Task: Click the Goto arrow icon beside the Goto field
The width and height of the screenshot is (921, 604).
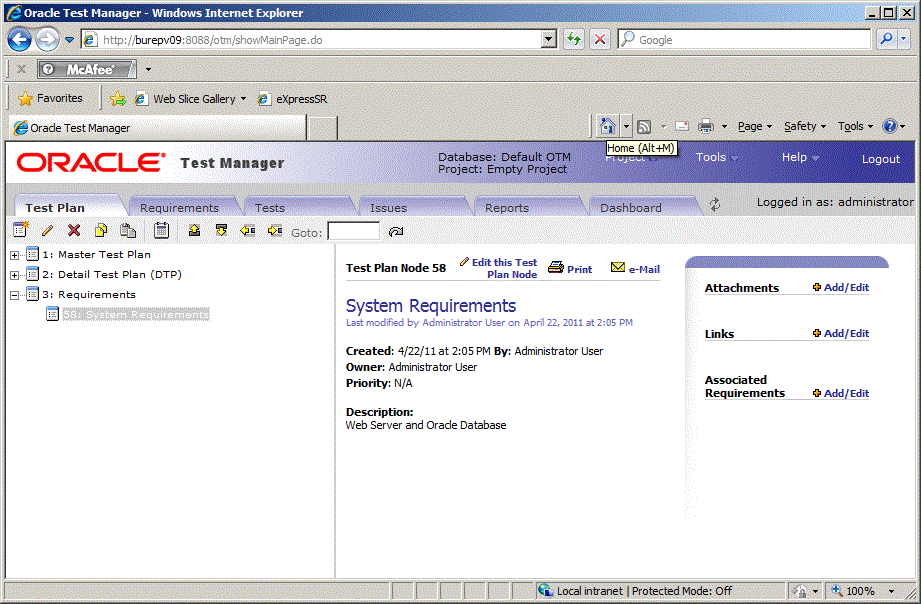Action: [396, 232]
